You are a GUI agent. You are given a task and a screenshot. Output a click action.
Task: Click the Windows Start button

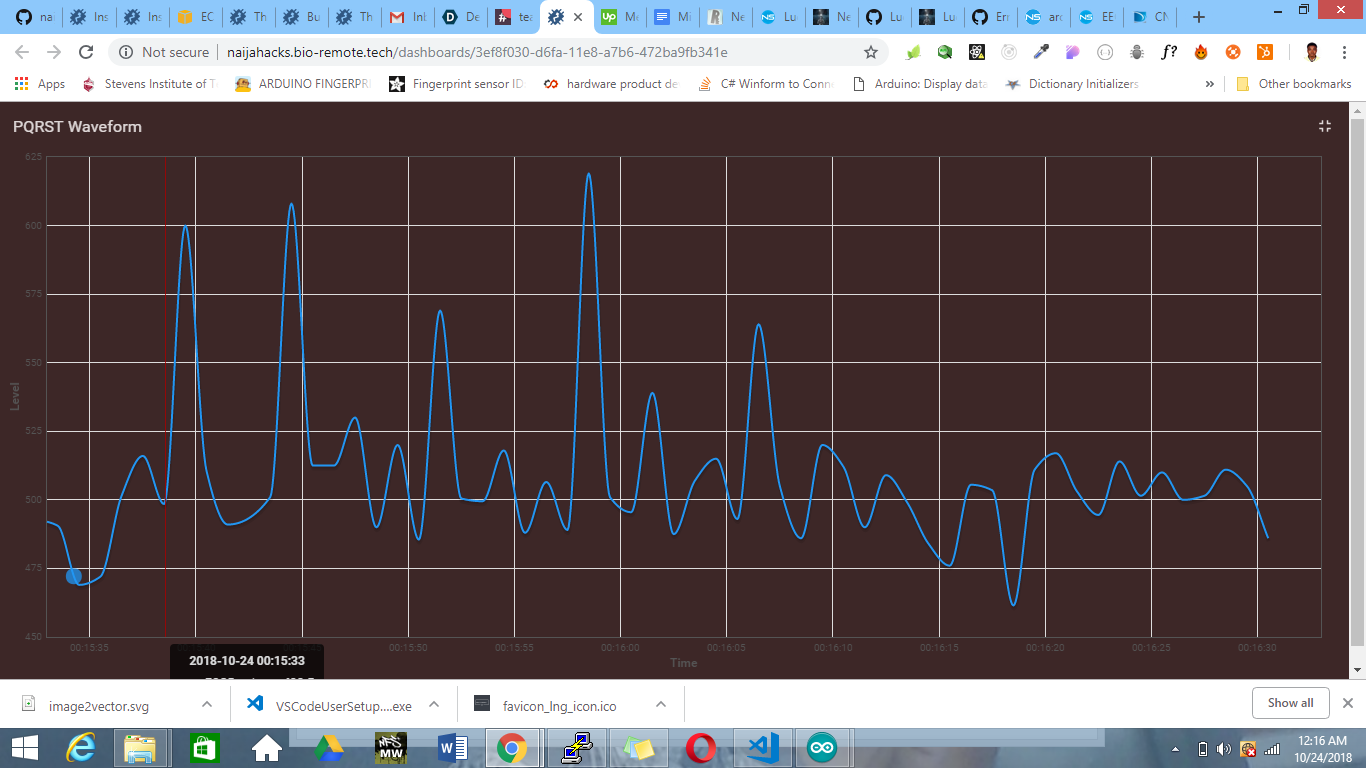pos(24,747)
